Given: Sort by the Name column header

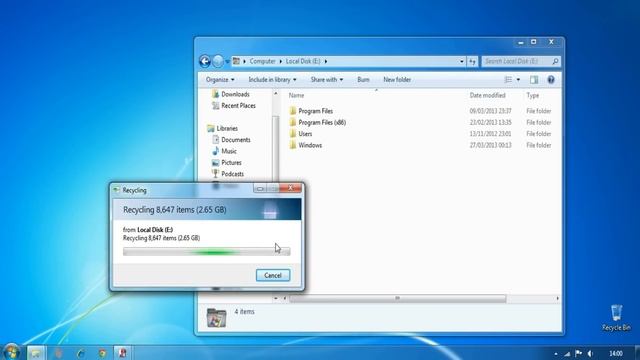Looking at the screenshot, I should 296,95.
